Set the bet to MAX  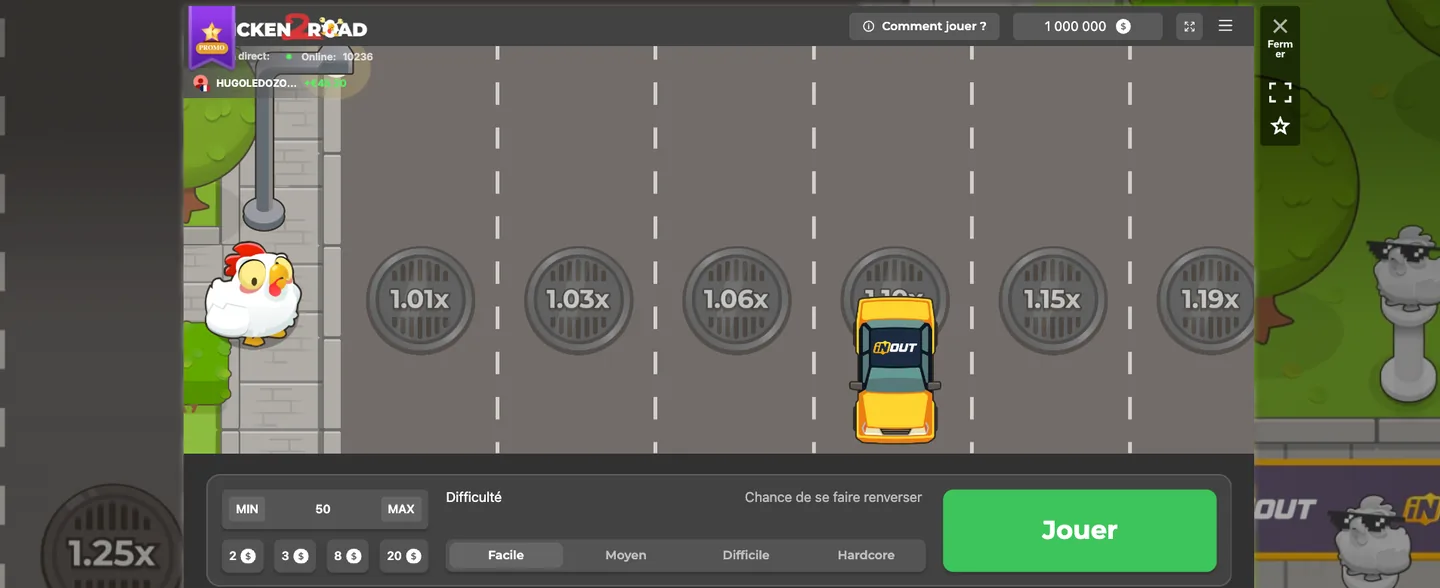[401, 509]
